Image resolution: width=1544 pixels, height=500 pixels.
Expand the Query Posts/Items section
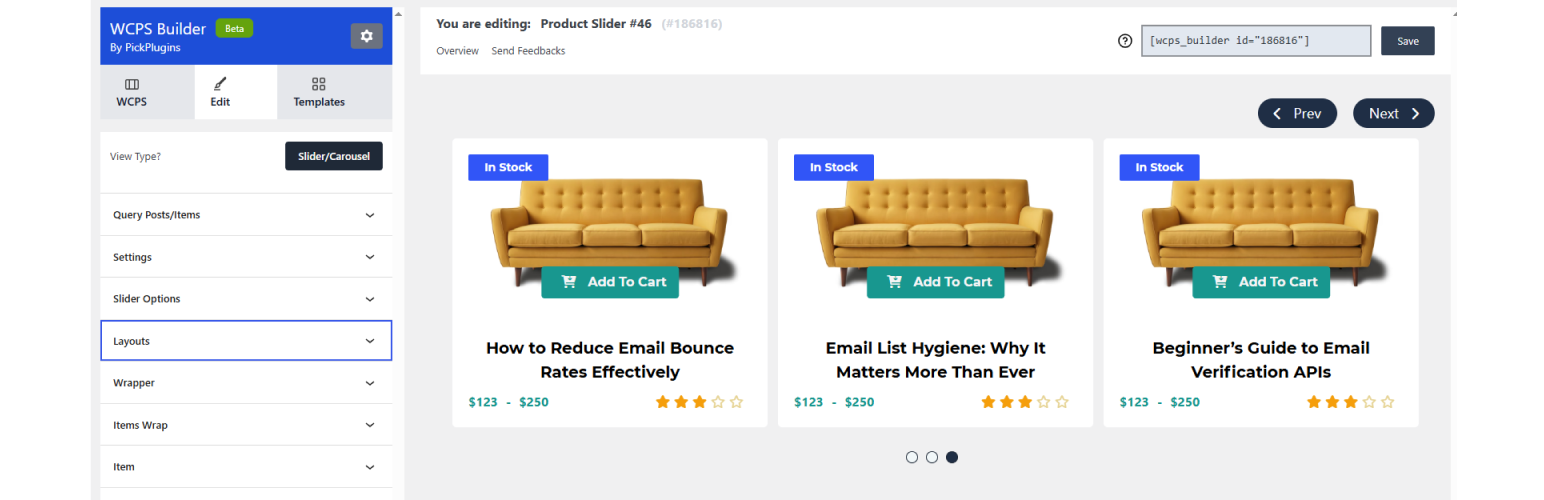tap(246, 215)
